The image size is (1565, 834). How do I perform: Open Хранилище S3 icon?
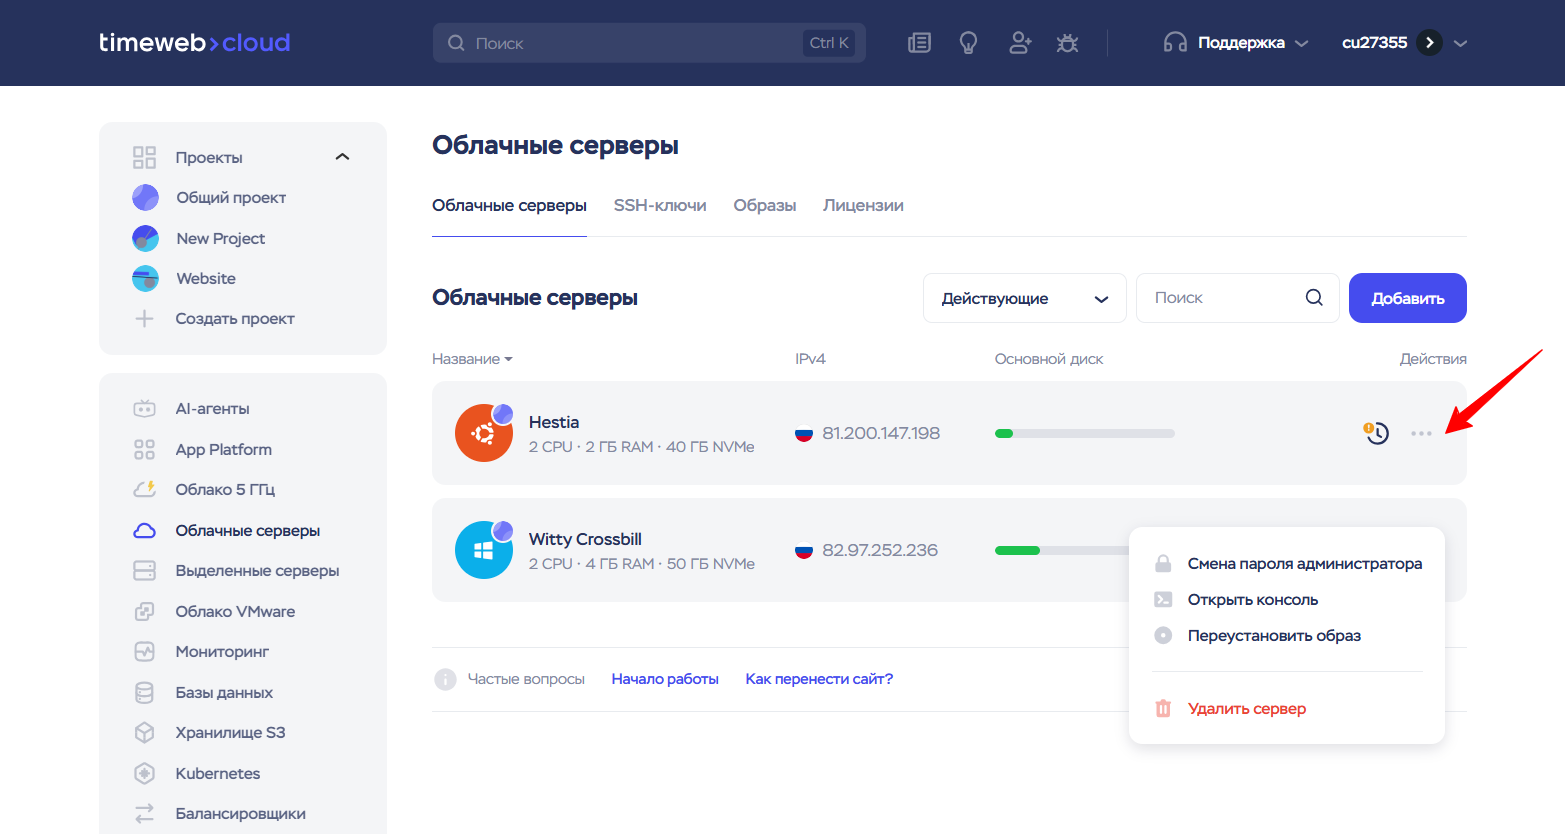pos(145,733)
